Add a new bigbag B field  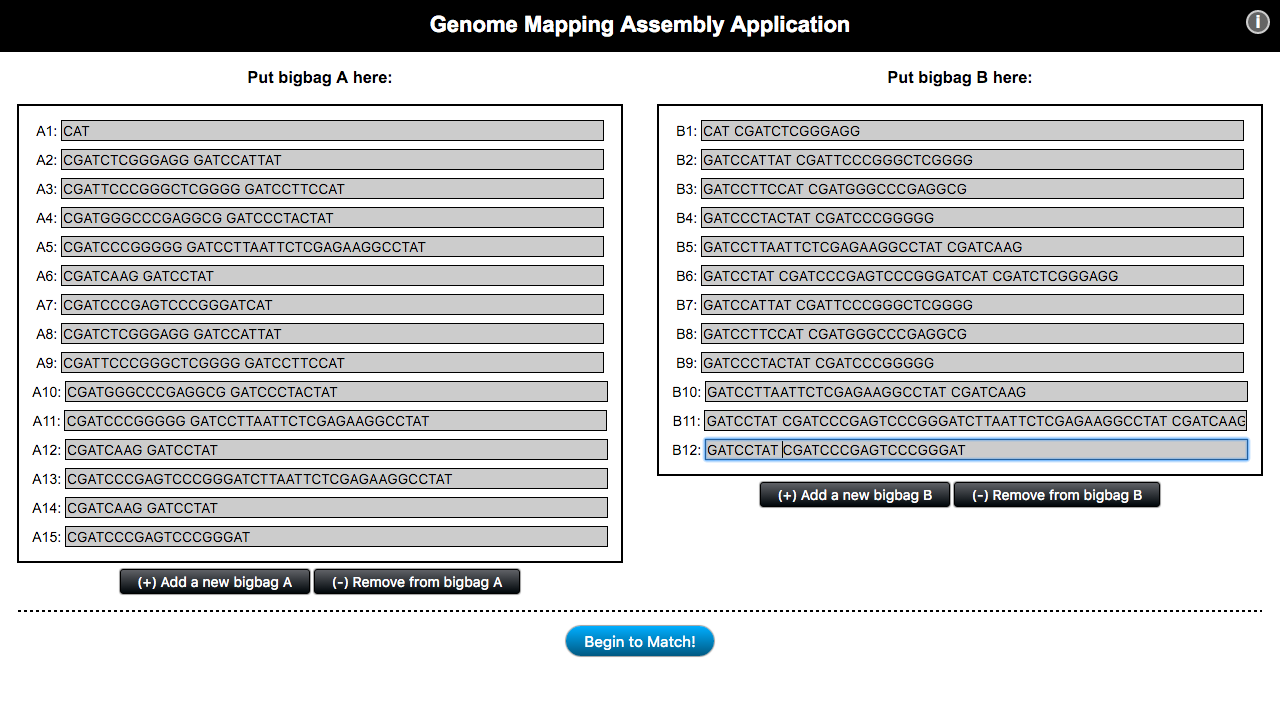(855, 495)
